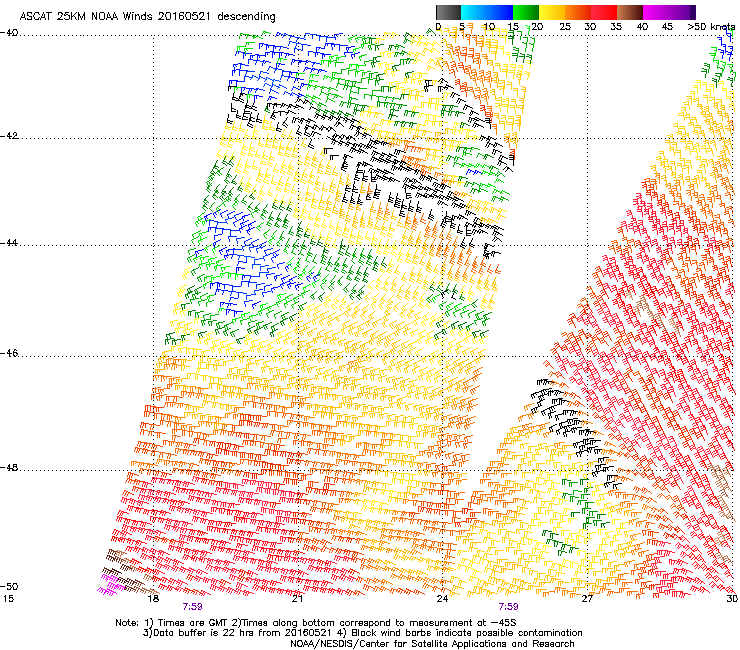Screen dimensions: 740x650
Task: Click the '-42' latitude axis label
Action: (x=9, y=135)
